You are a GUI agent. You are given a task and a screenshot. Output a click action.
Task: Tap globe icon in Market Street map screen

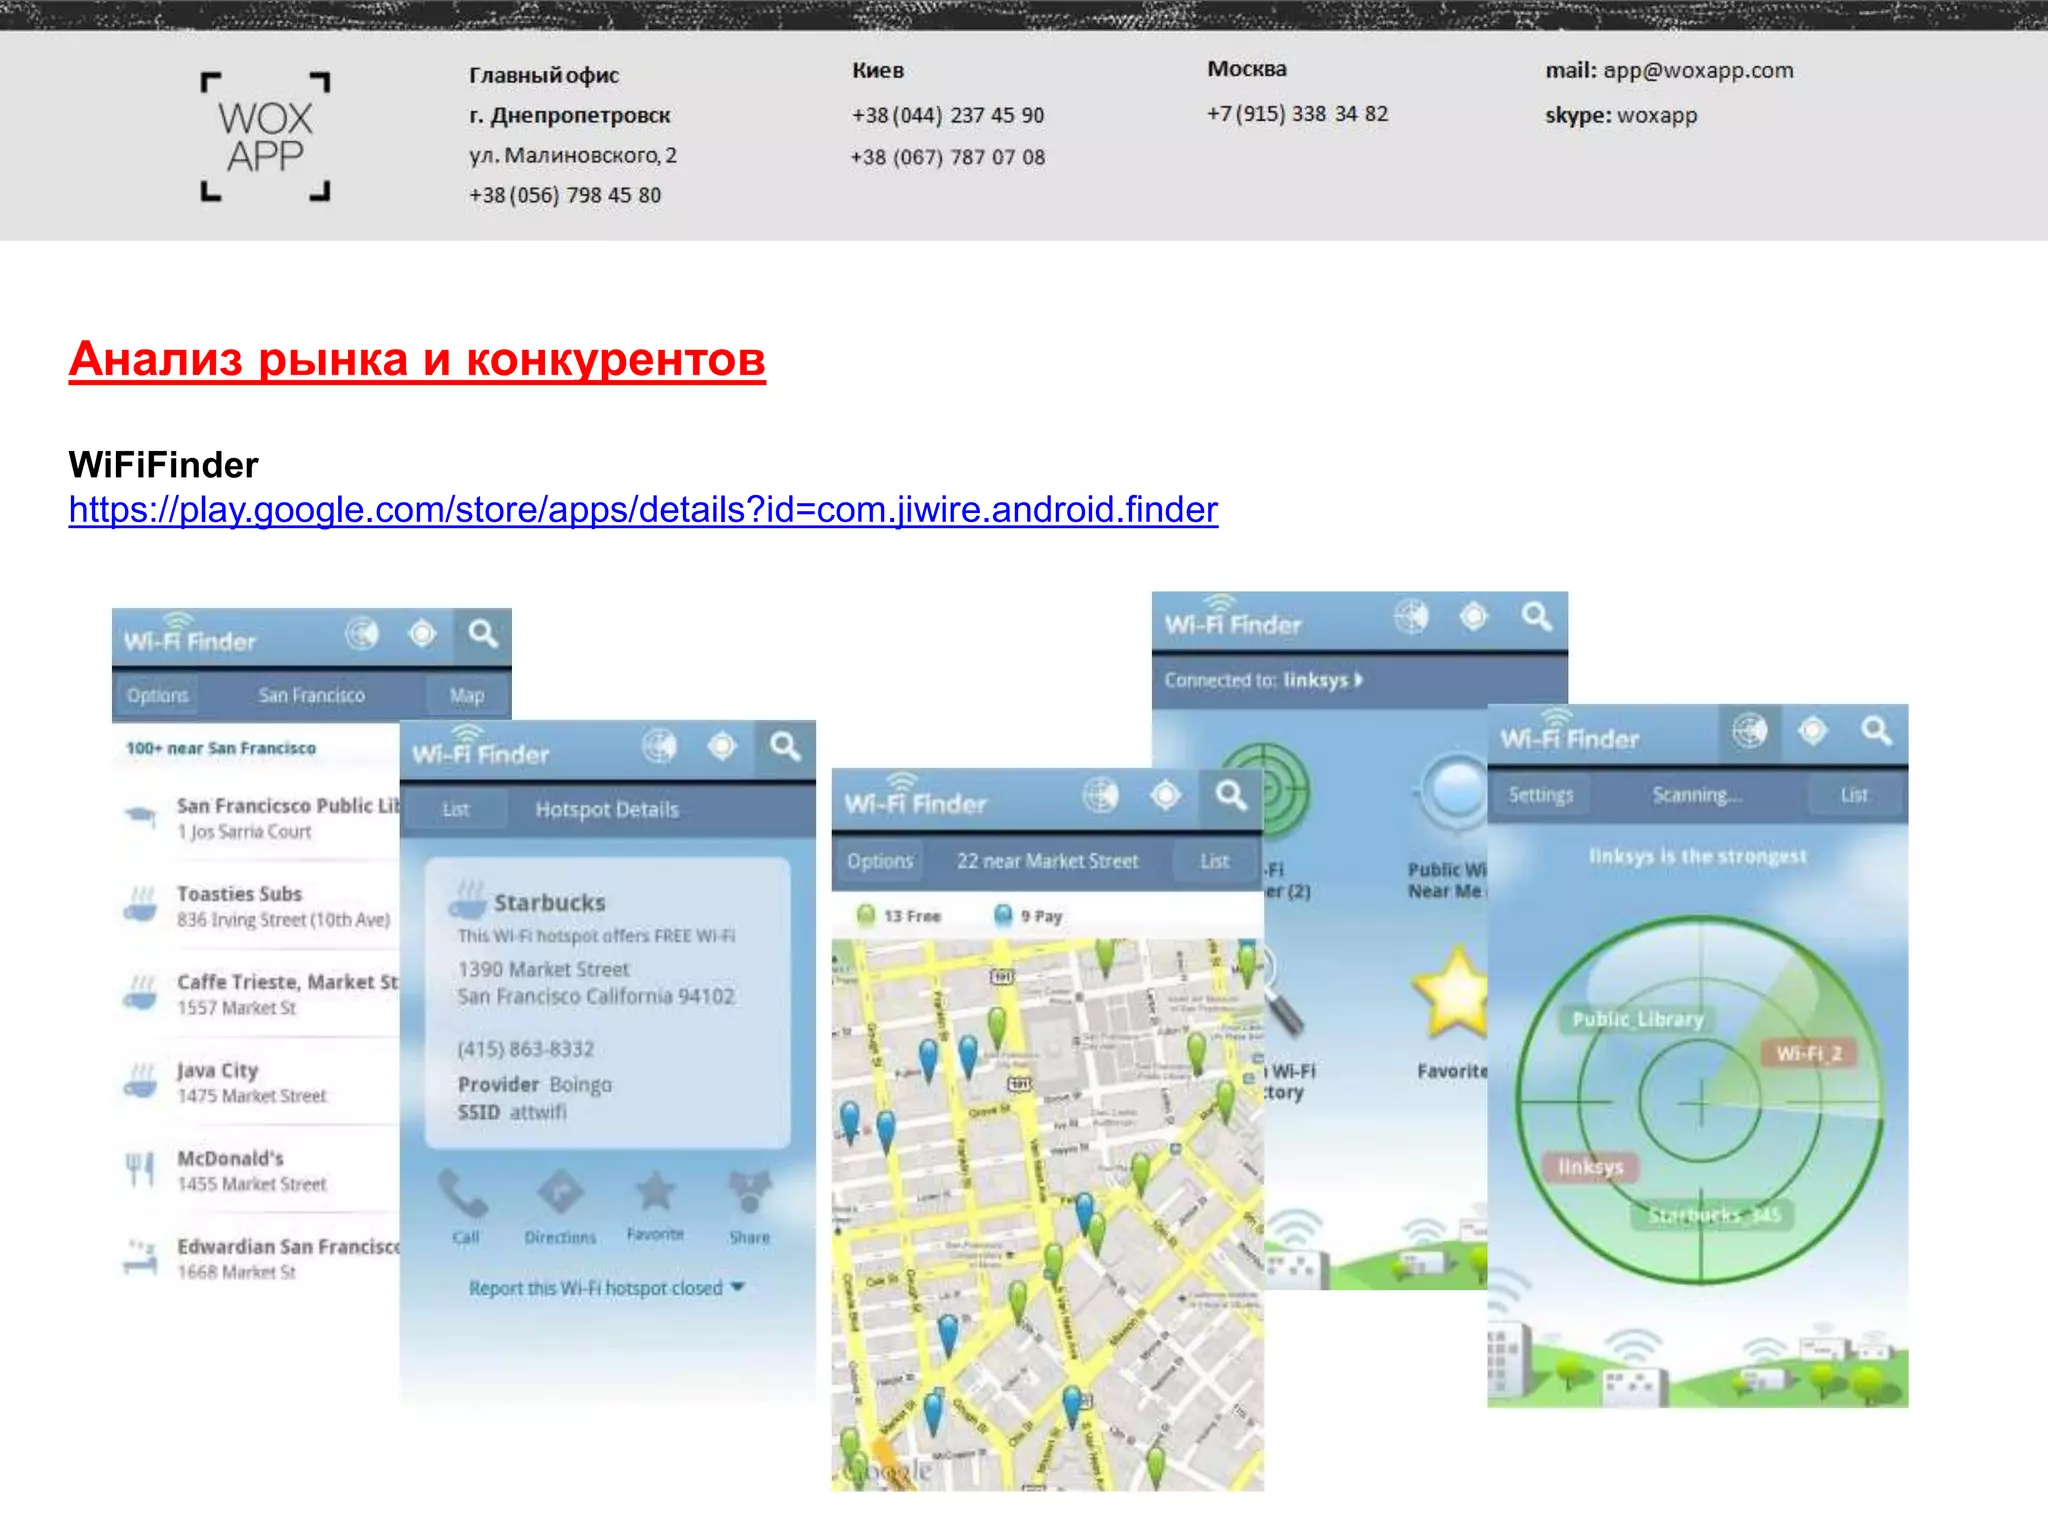click(1100, 796)
